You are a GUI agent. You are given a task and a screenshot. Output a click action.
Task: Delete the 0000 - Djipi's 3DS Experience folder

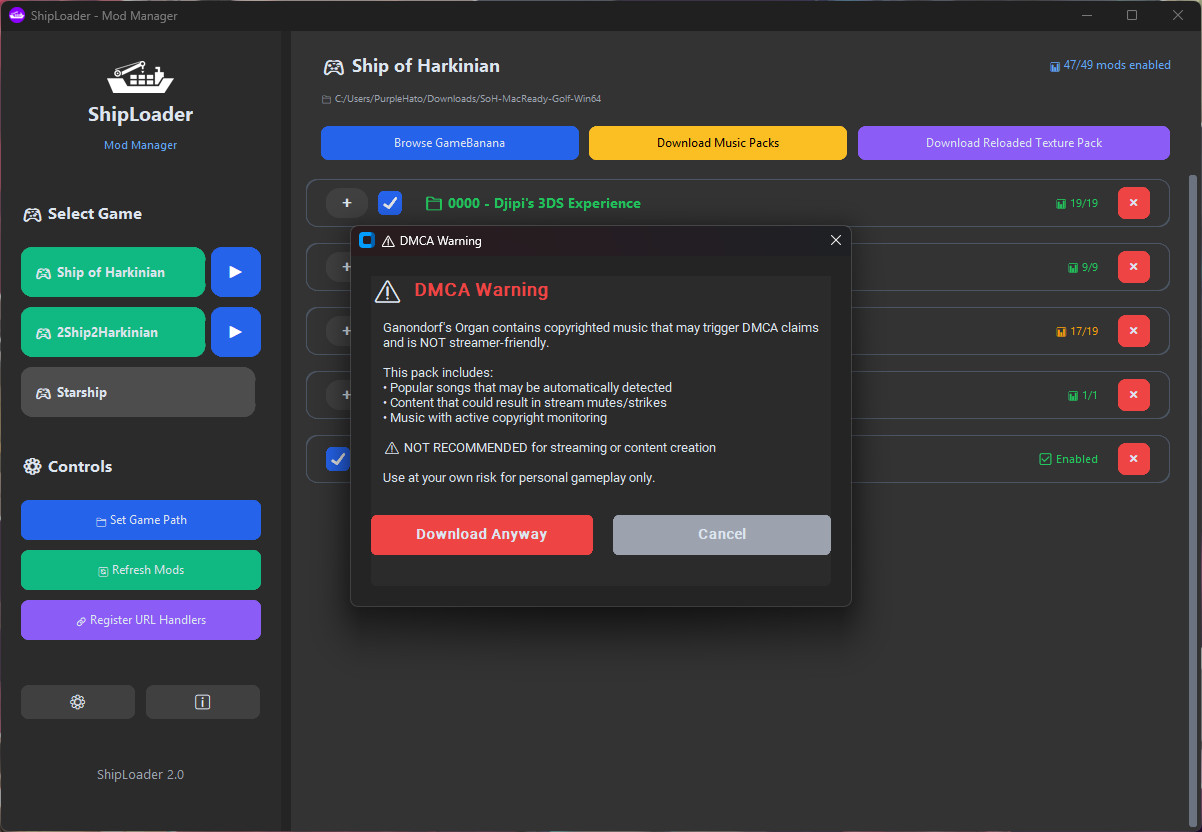point(1133,203)
